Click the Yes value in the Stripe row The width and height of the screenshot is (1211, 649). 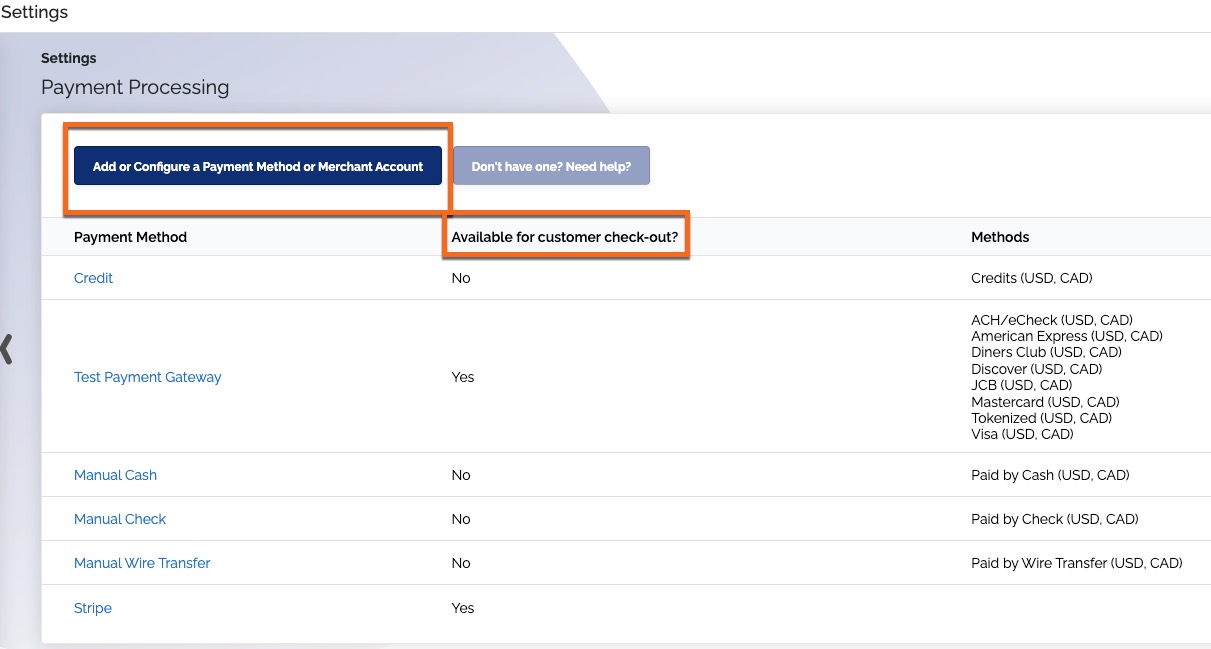coord(463,608)
